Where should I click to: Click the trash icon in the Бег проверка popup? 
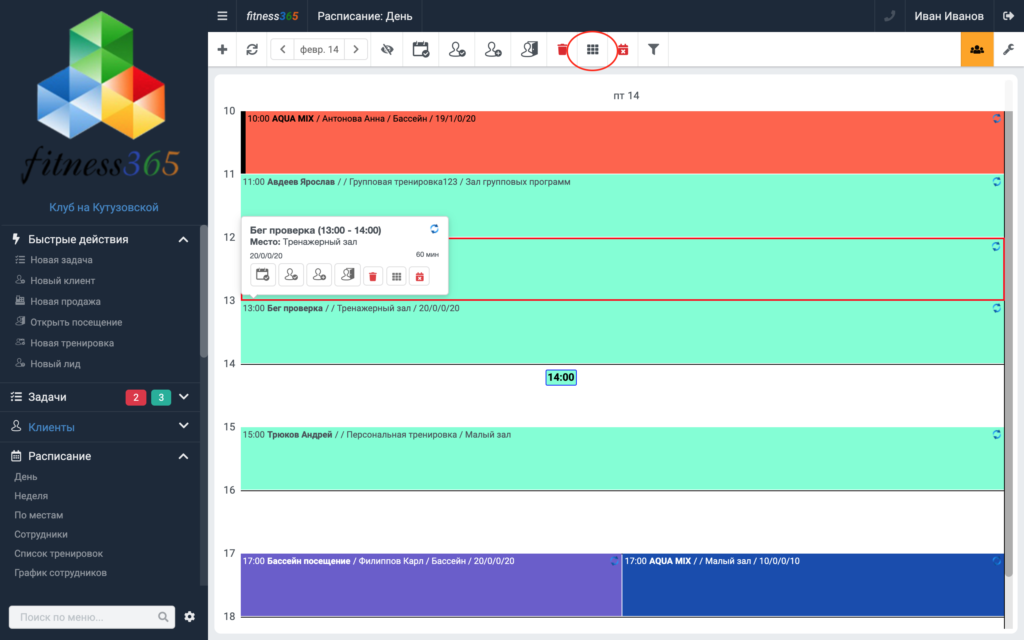373,276
